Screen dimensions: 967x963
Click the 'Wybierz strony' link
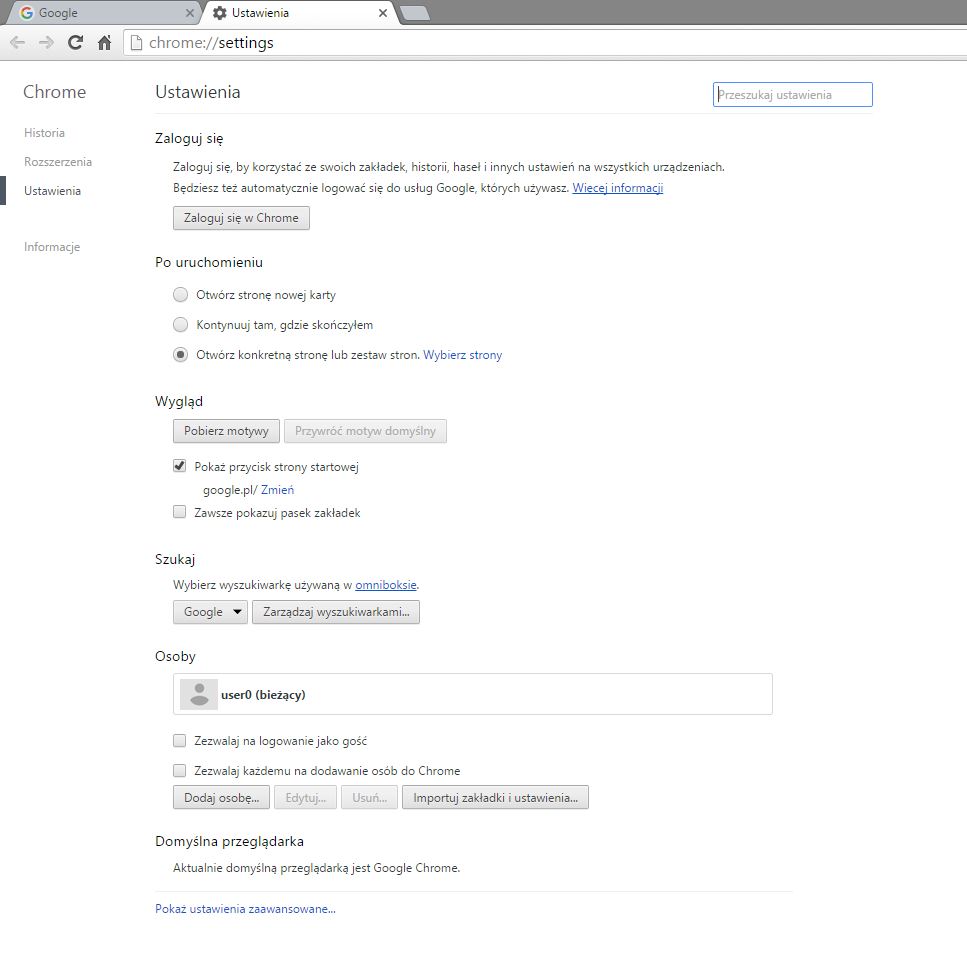tap(463, 355)
